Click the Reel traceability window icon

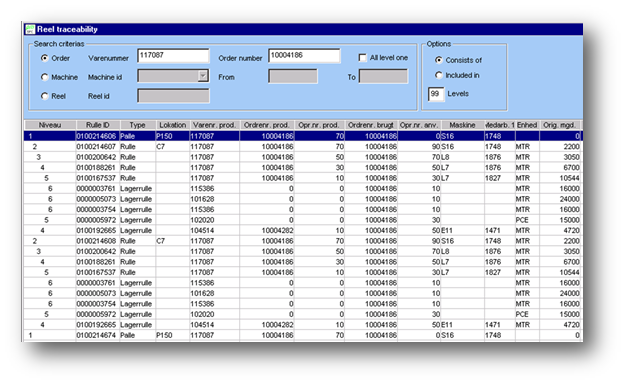pos(30,29)
